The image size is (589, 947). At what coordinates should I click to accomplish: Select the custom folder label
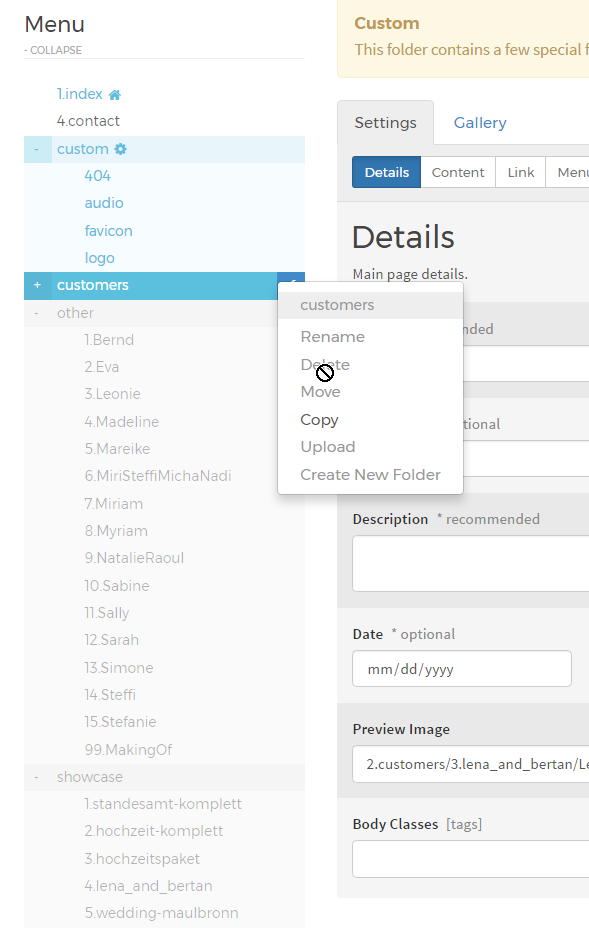[x=83, y=149]
